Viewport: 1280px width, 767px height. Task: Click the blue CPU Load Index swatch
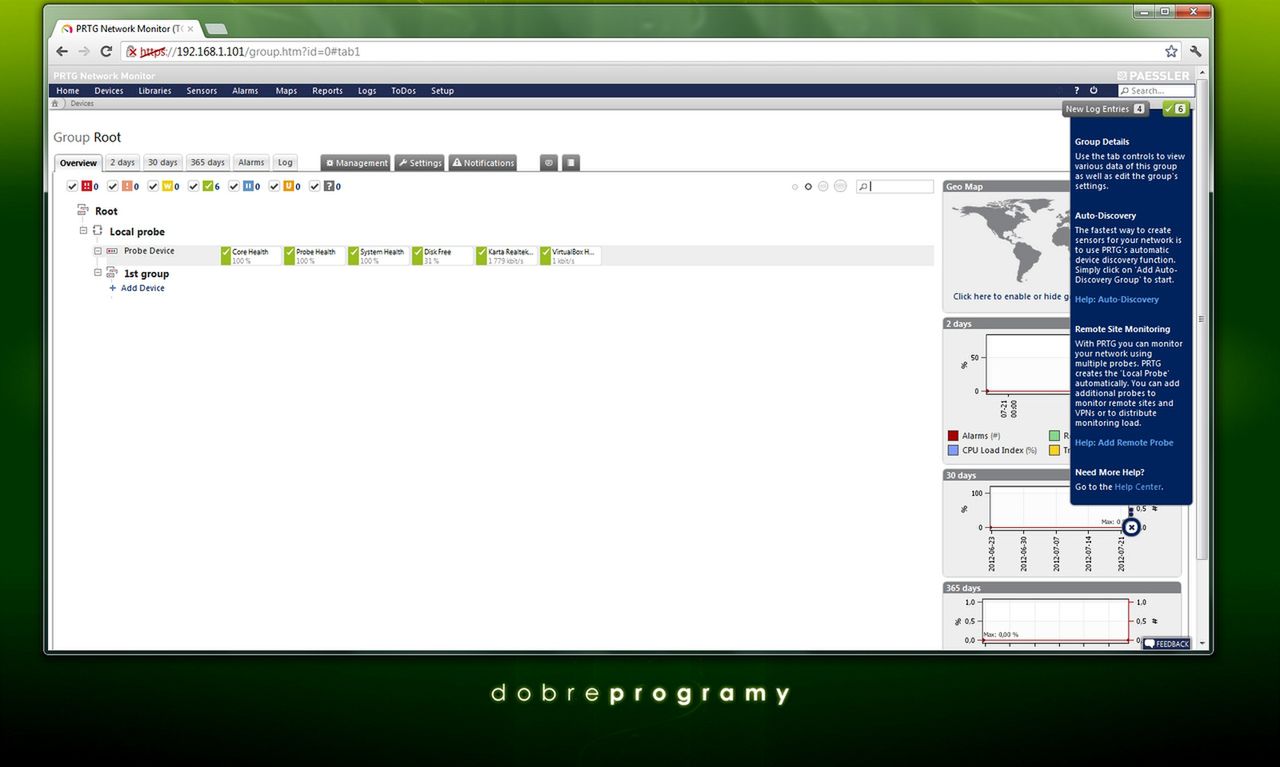[953, 450]
